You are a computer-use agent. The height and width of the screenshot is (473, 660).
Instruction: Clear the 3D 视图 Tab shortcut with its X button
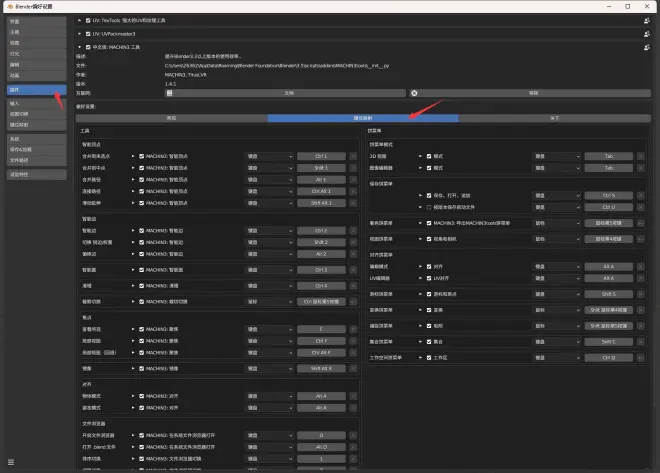pyautogui.click(x=641, y=156)
